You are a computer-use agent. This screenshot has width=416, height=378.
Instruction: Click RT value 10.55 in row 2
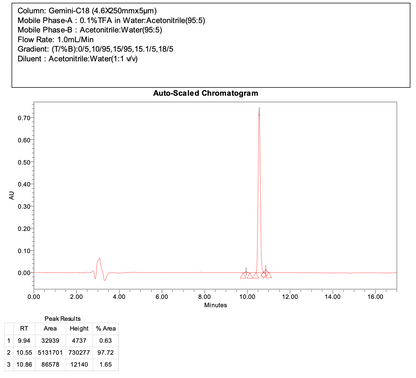coord(24,353)
